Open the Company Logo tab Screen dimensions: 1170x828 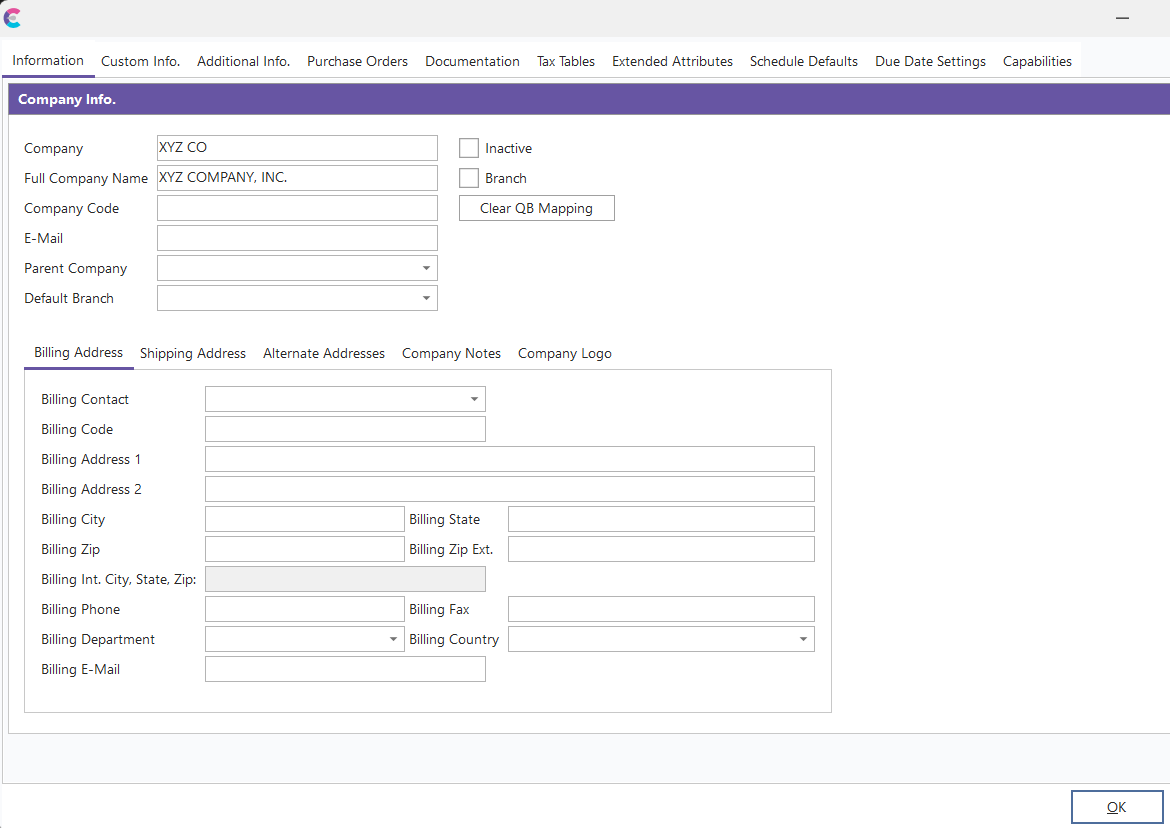564,353
